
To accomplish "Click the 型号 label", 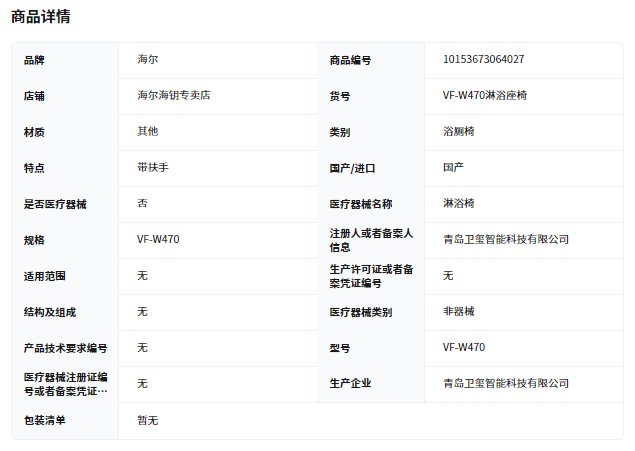I will click(x=340, y=349).
